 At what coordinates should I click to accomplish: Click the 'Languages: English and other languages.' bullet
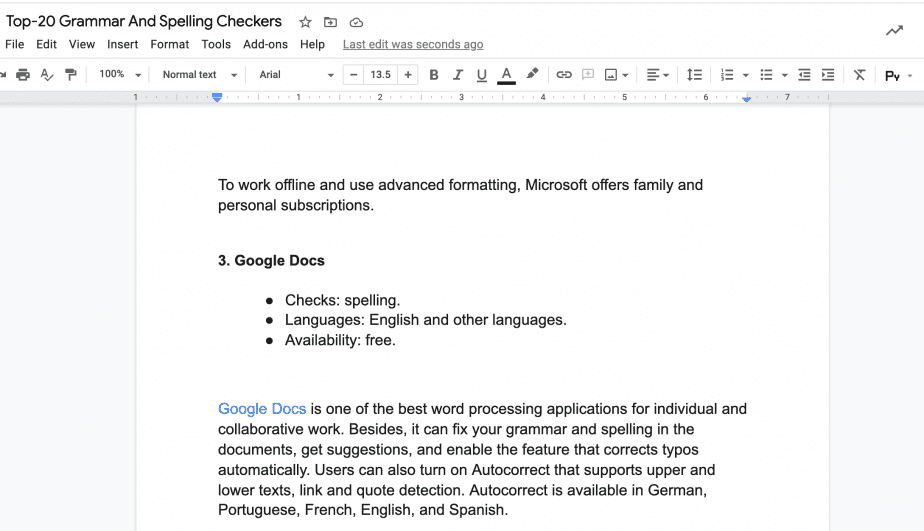(x=425, y=320)
